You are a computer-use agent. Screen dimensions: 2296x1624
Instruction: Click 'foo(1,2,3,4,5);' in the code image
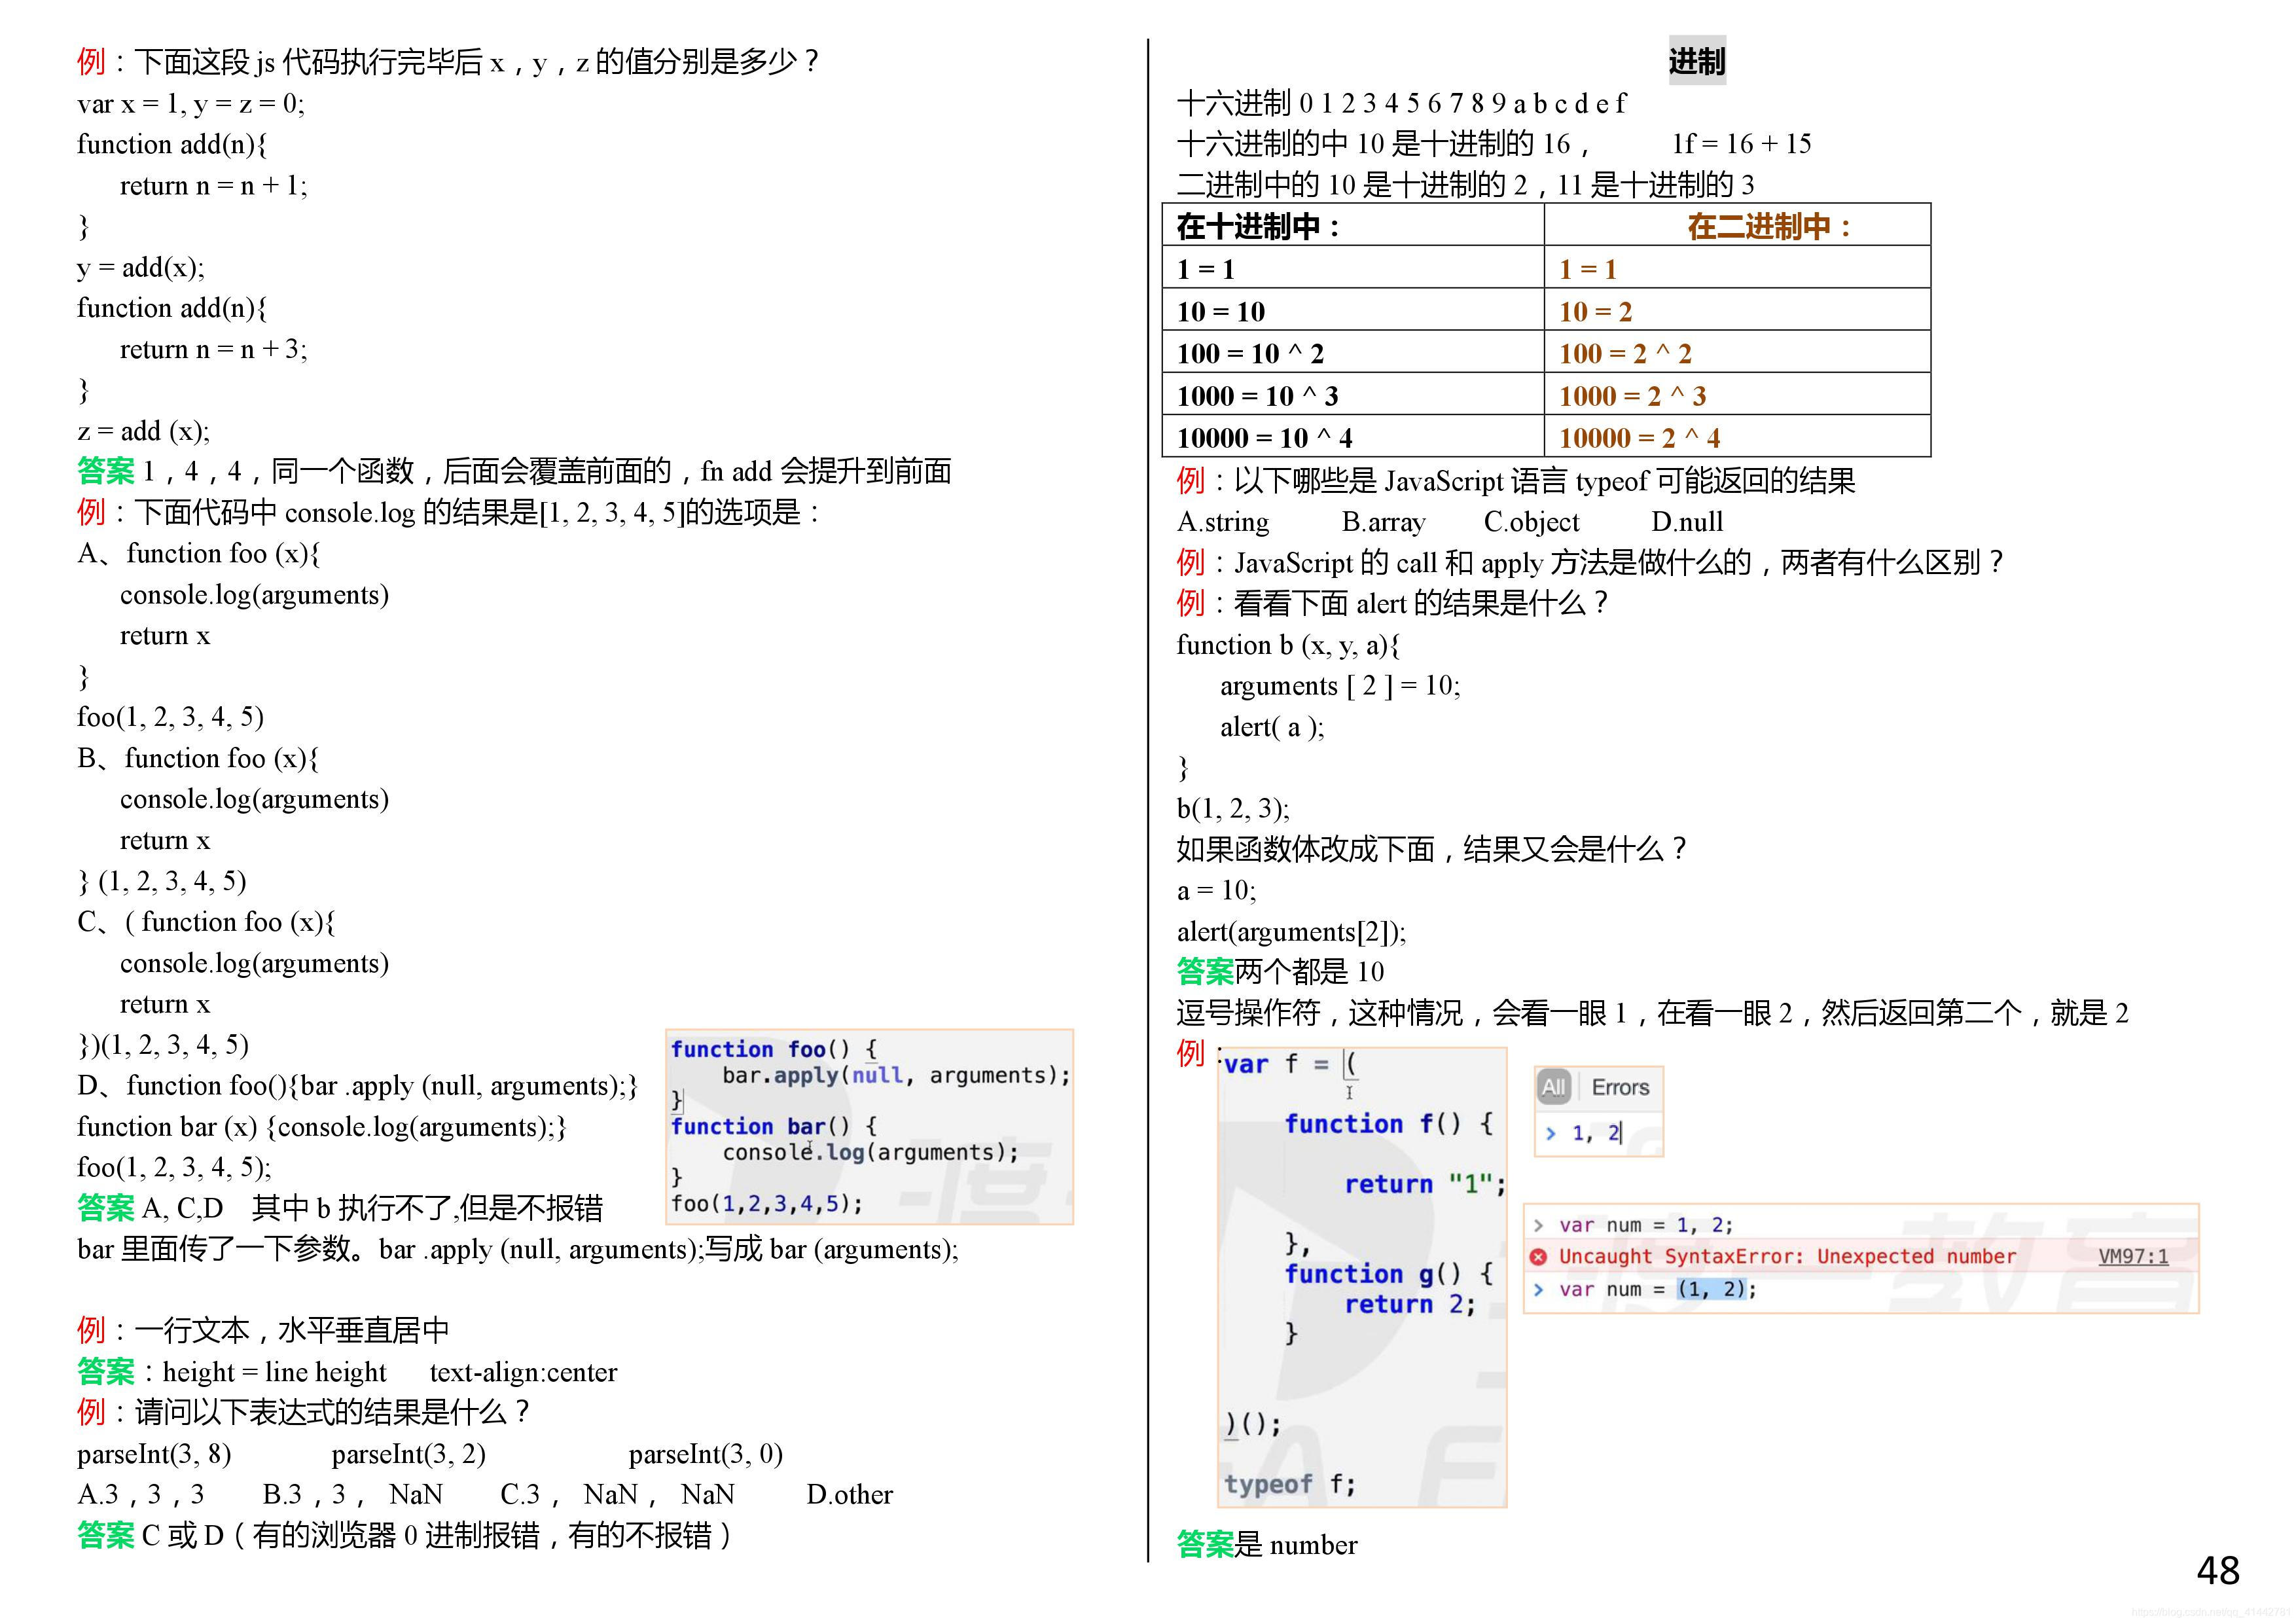click(x=767, y=1203)
